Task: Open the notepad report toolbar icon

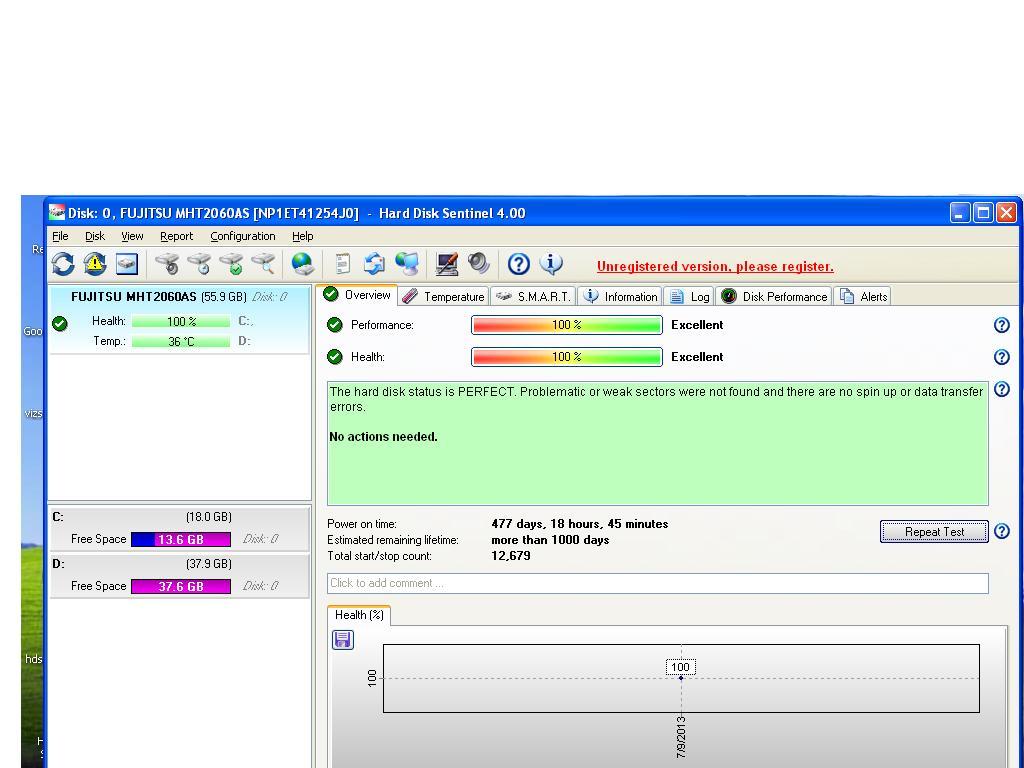Action: [x=342, y=264]
